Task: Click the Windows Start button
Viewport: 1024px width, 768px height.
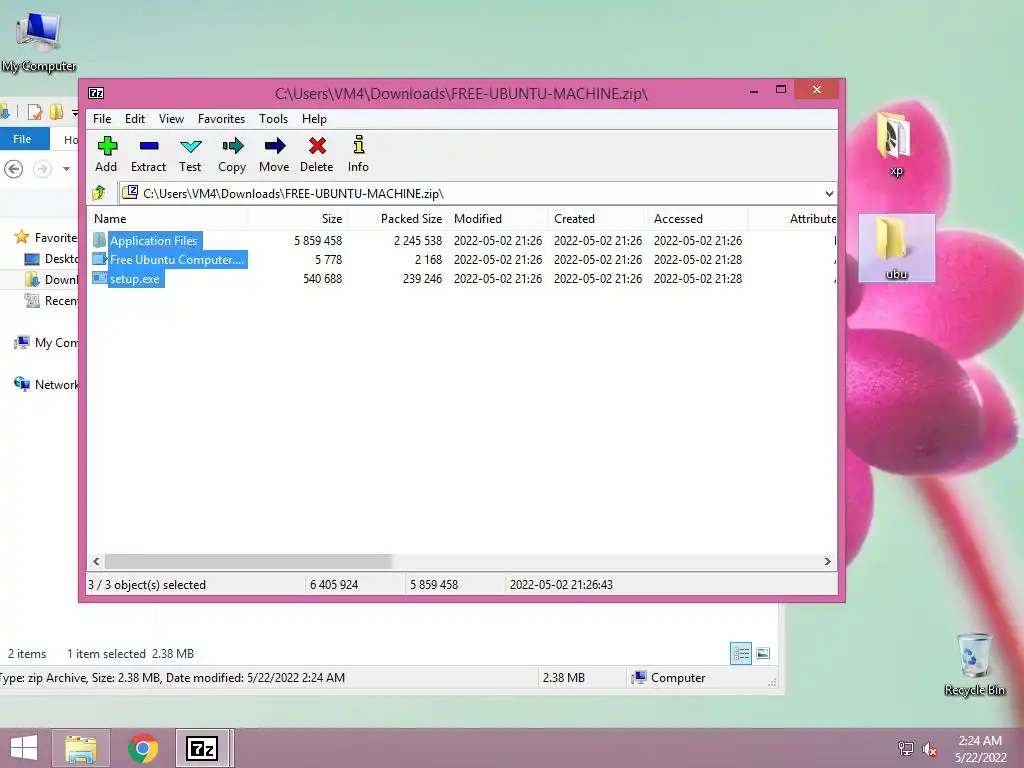Action: 24,748
